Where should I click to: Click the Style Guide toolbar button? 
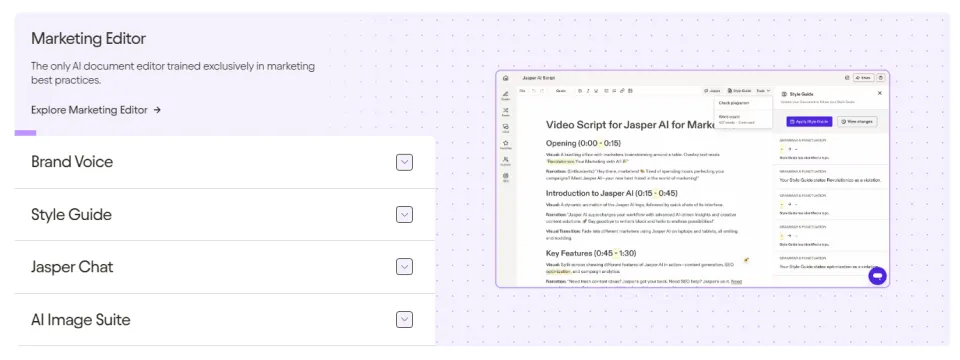pyautogui.click(x=740, y=91)
